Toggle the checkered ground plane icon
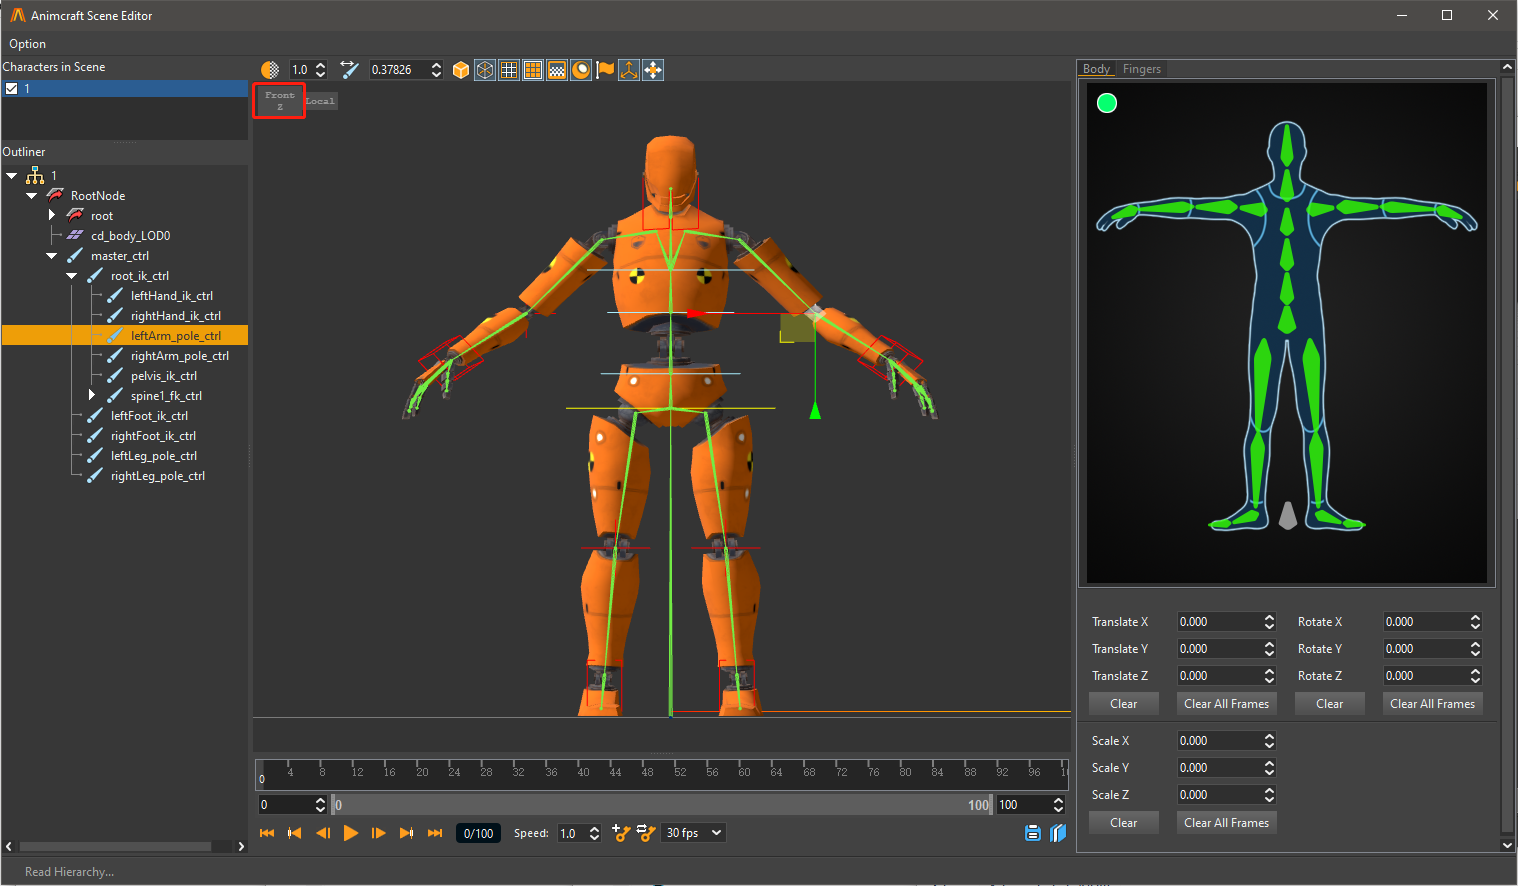Image resolution: width=1518 pixels, height=886 pixels. click(557, 70)
